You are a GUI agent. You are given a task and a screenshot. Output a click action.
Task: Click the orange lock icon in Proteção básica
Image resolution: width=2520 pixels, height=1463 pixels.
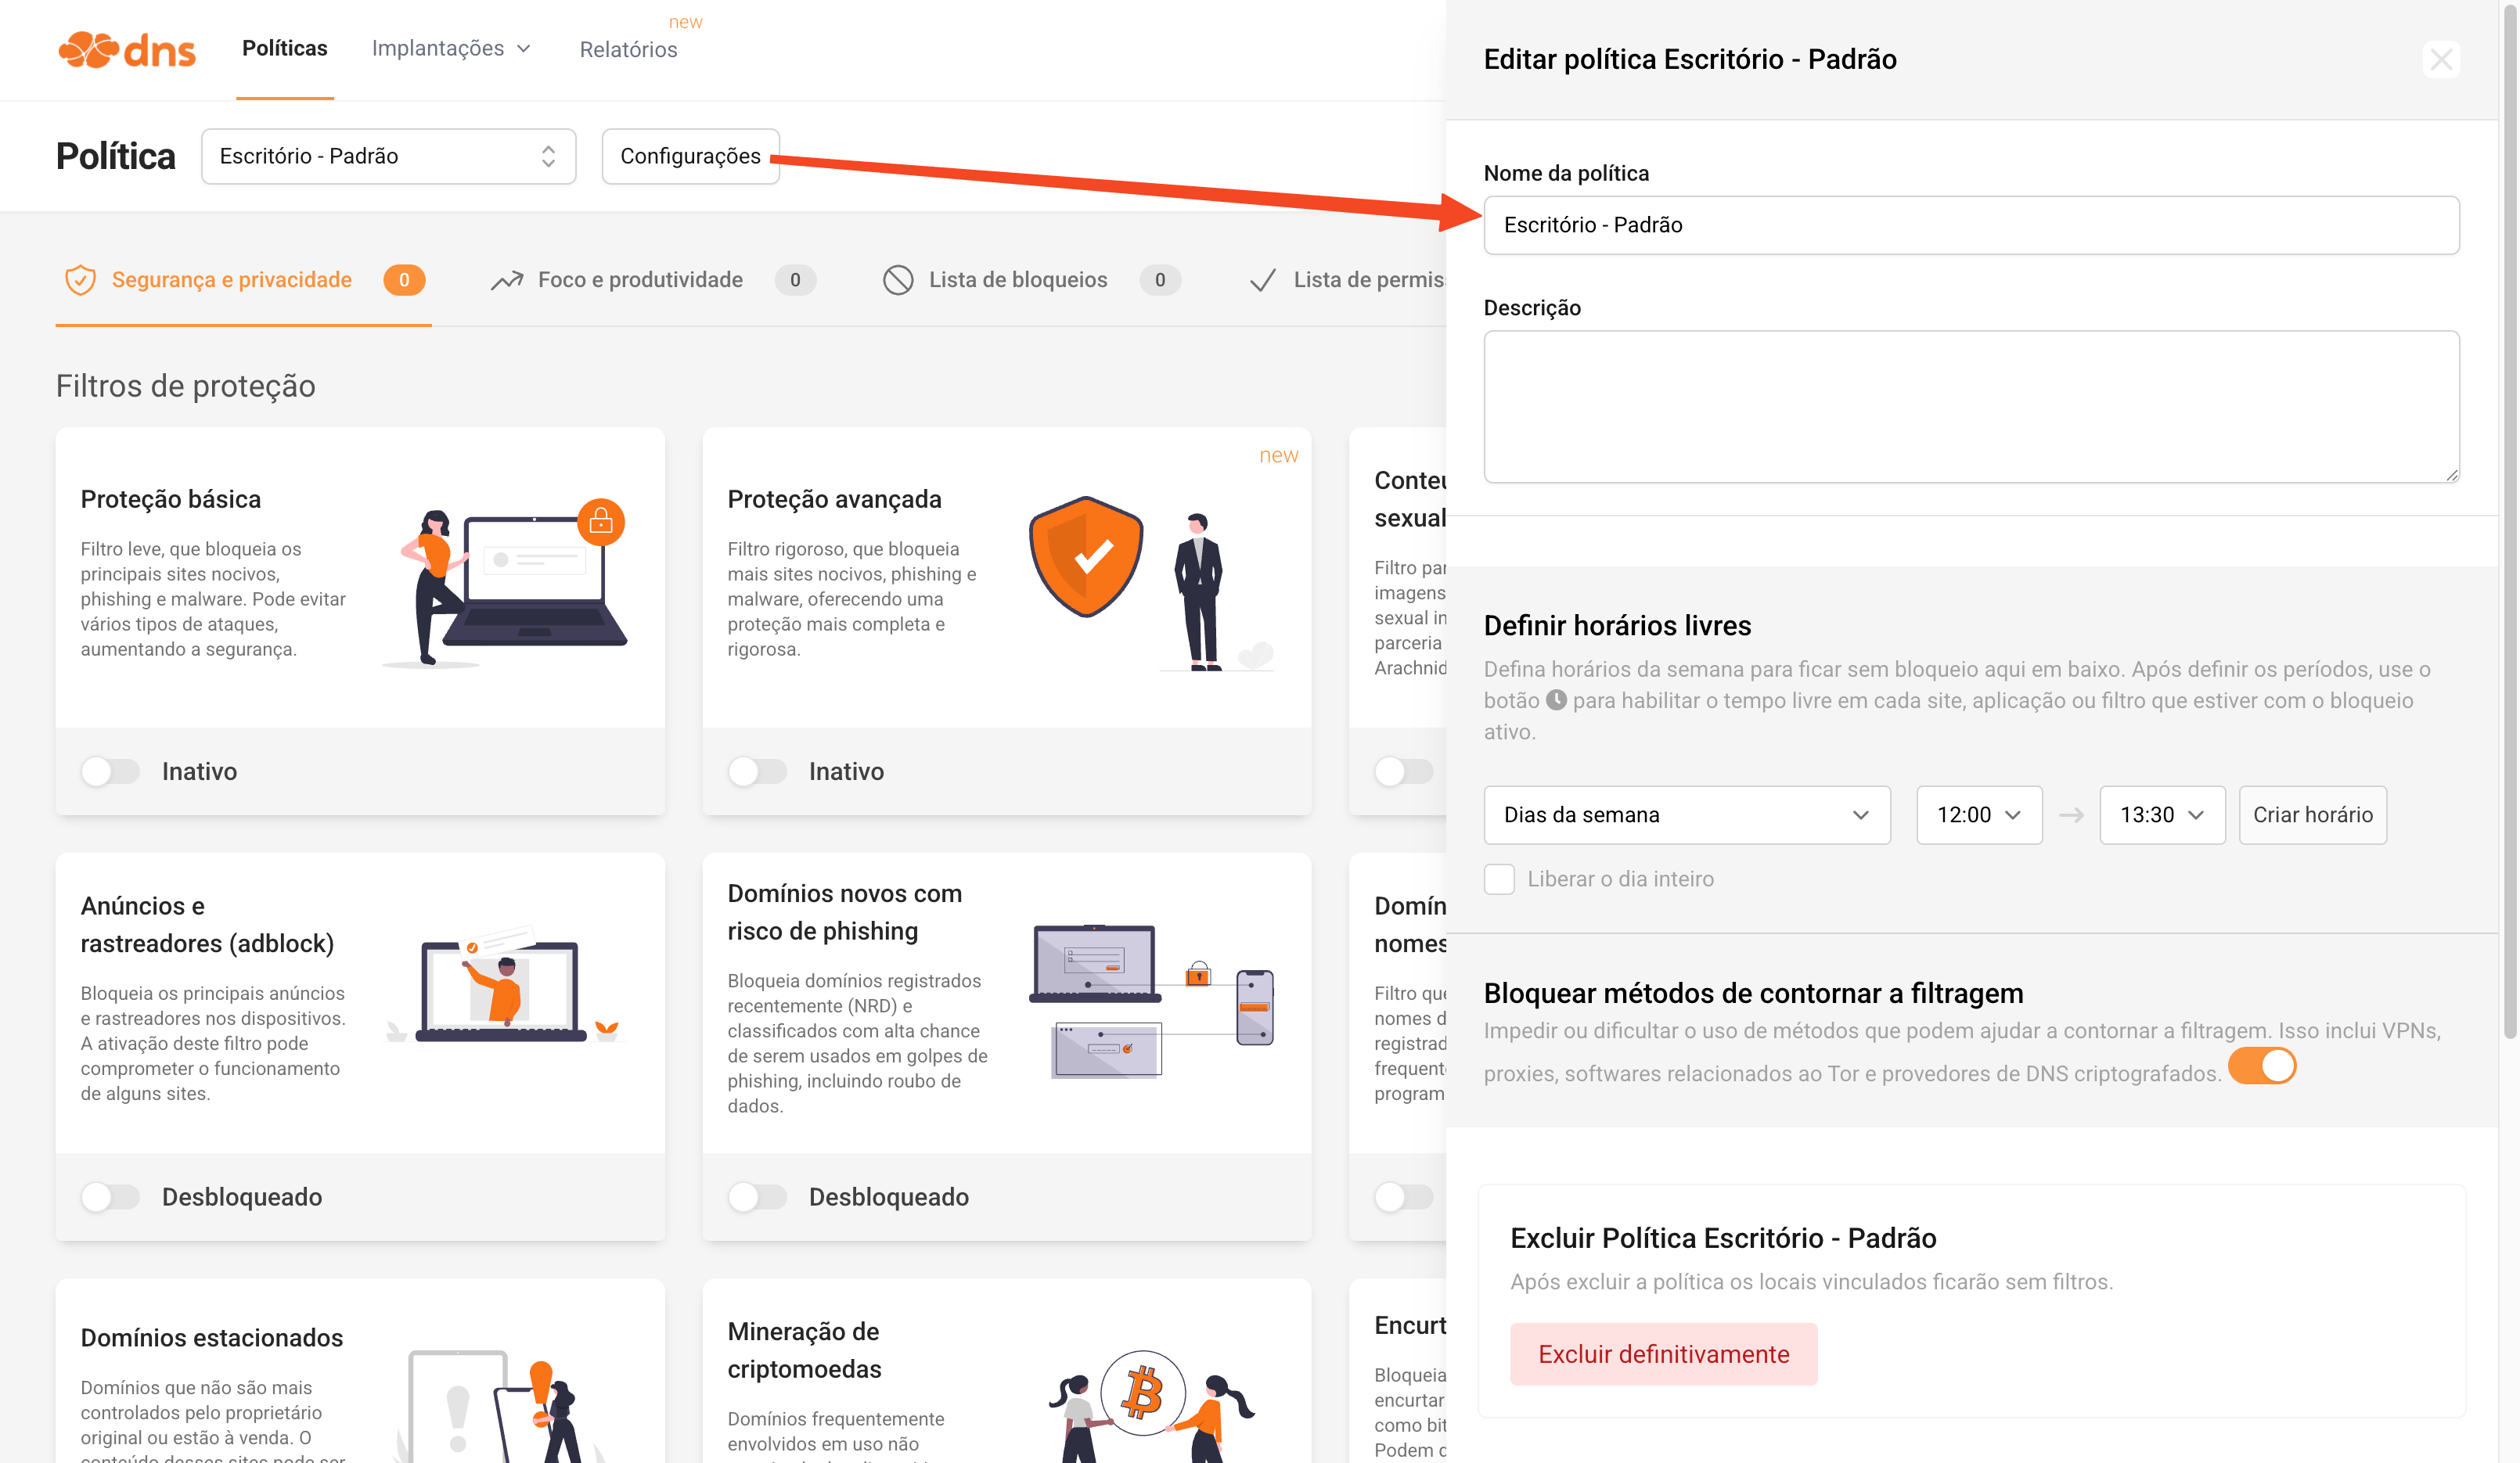(601, 521)
